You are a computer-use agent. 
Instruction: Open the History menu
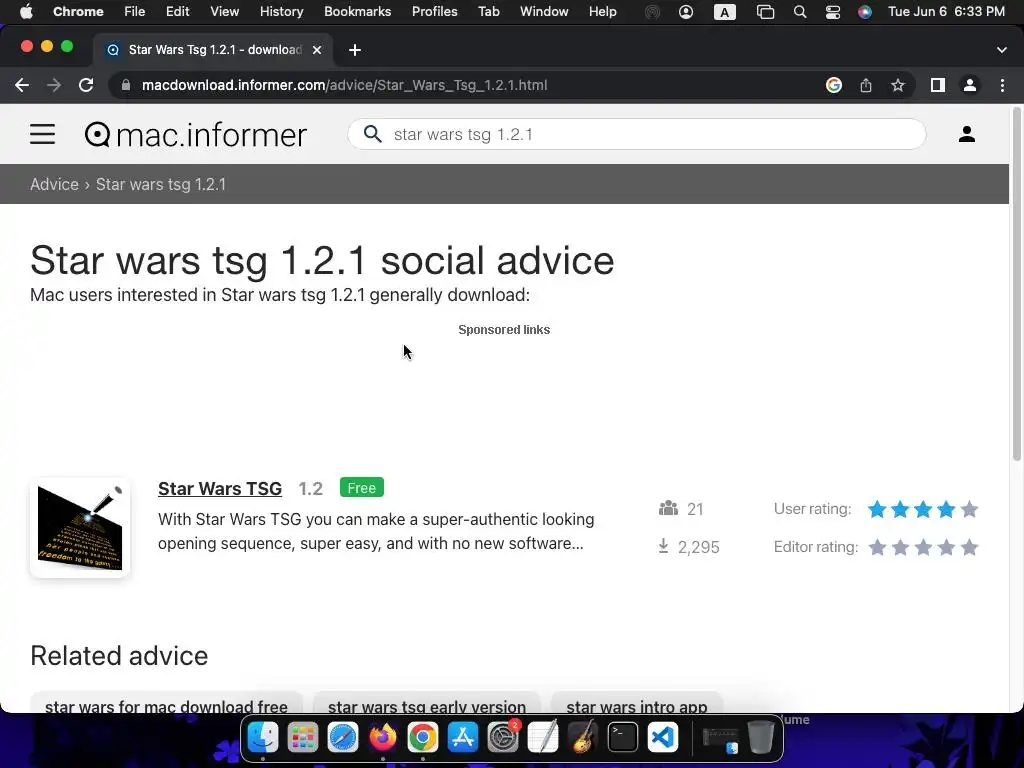coord(281,11)
